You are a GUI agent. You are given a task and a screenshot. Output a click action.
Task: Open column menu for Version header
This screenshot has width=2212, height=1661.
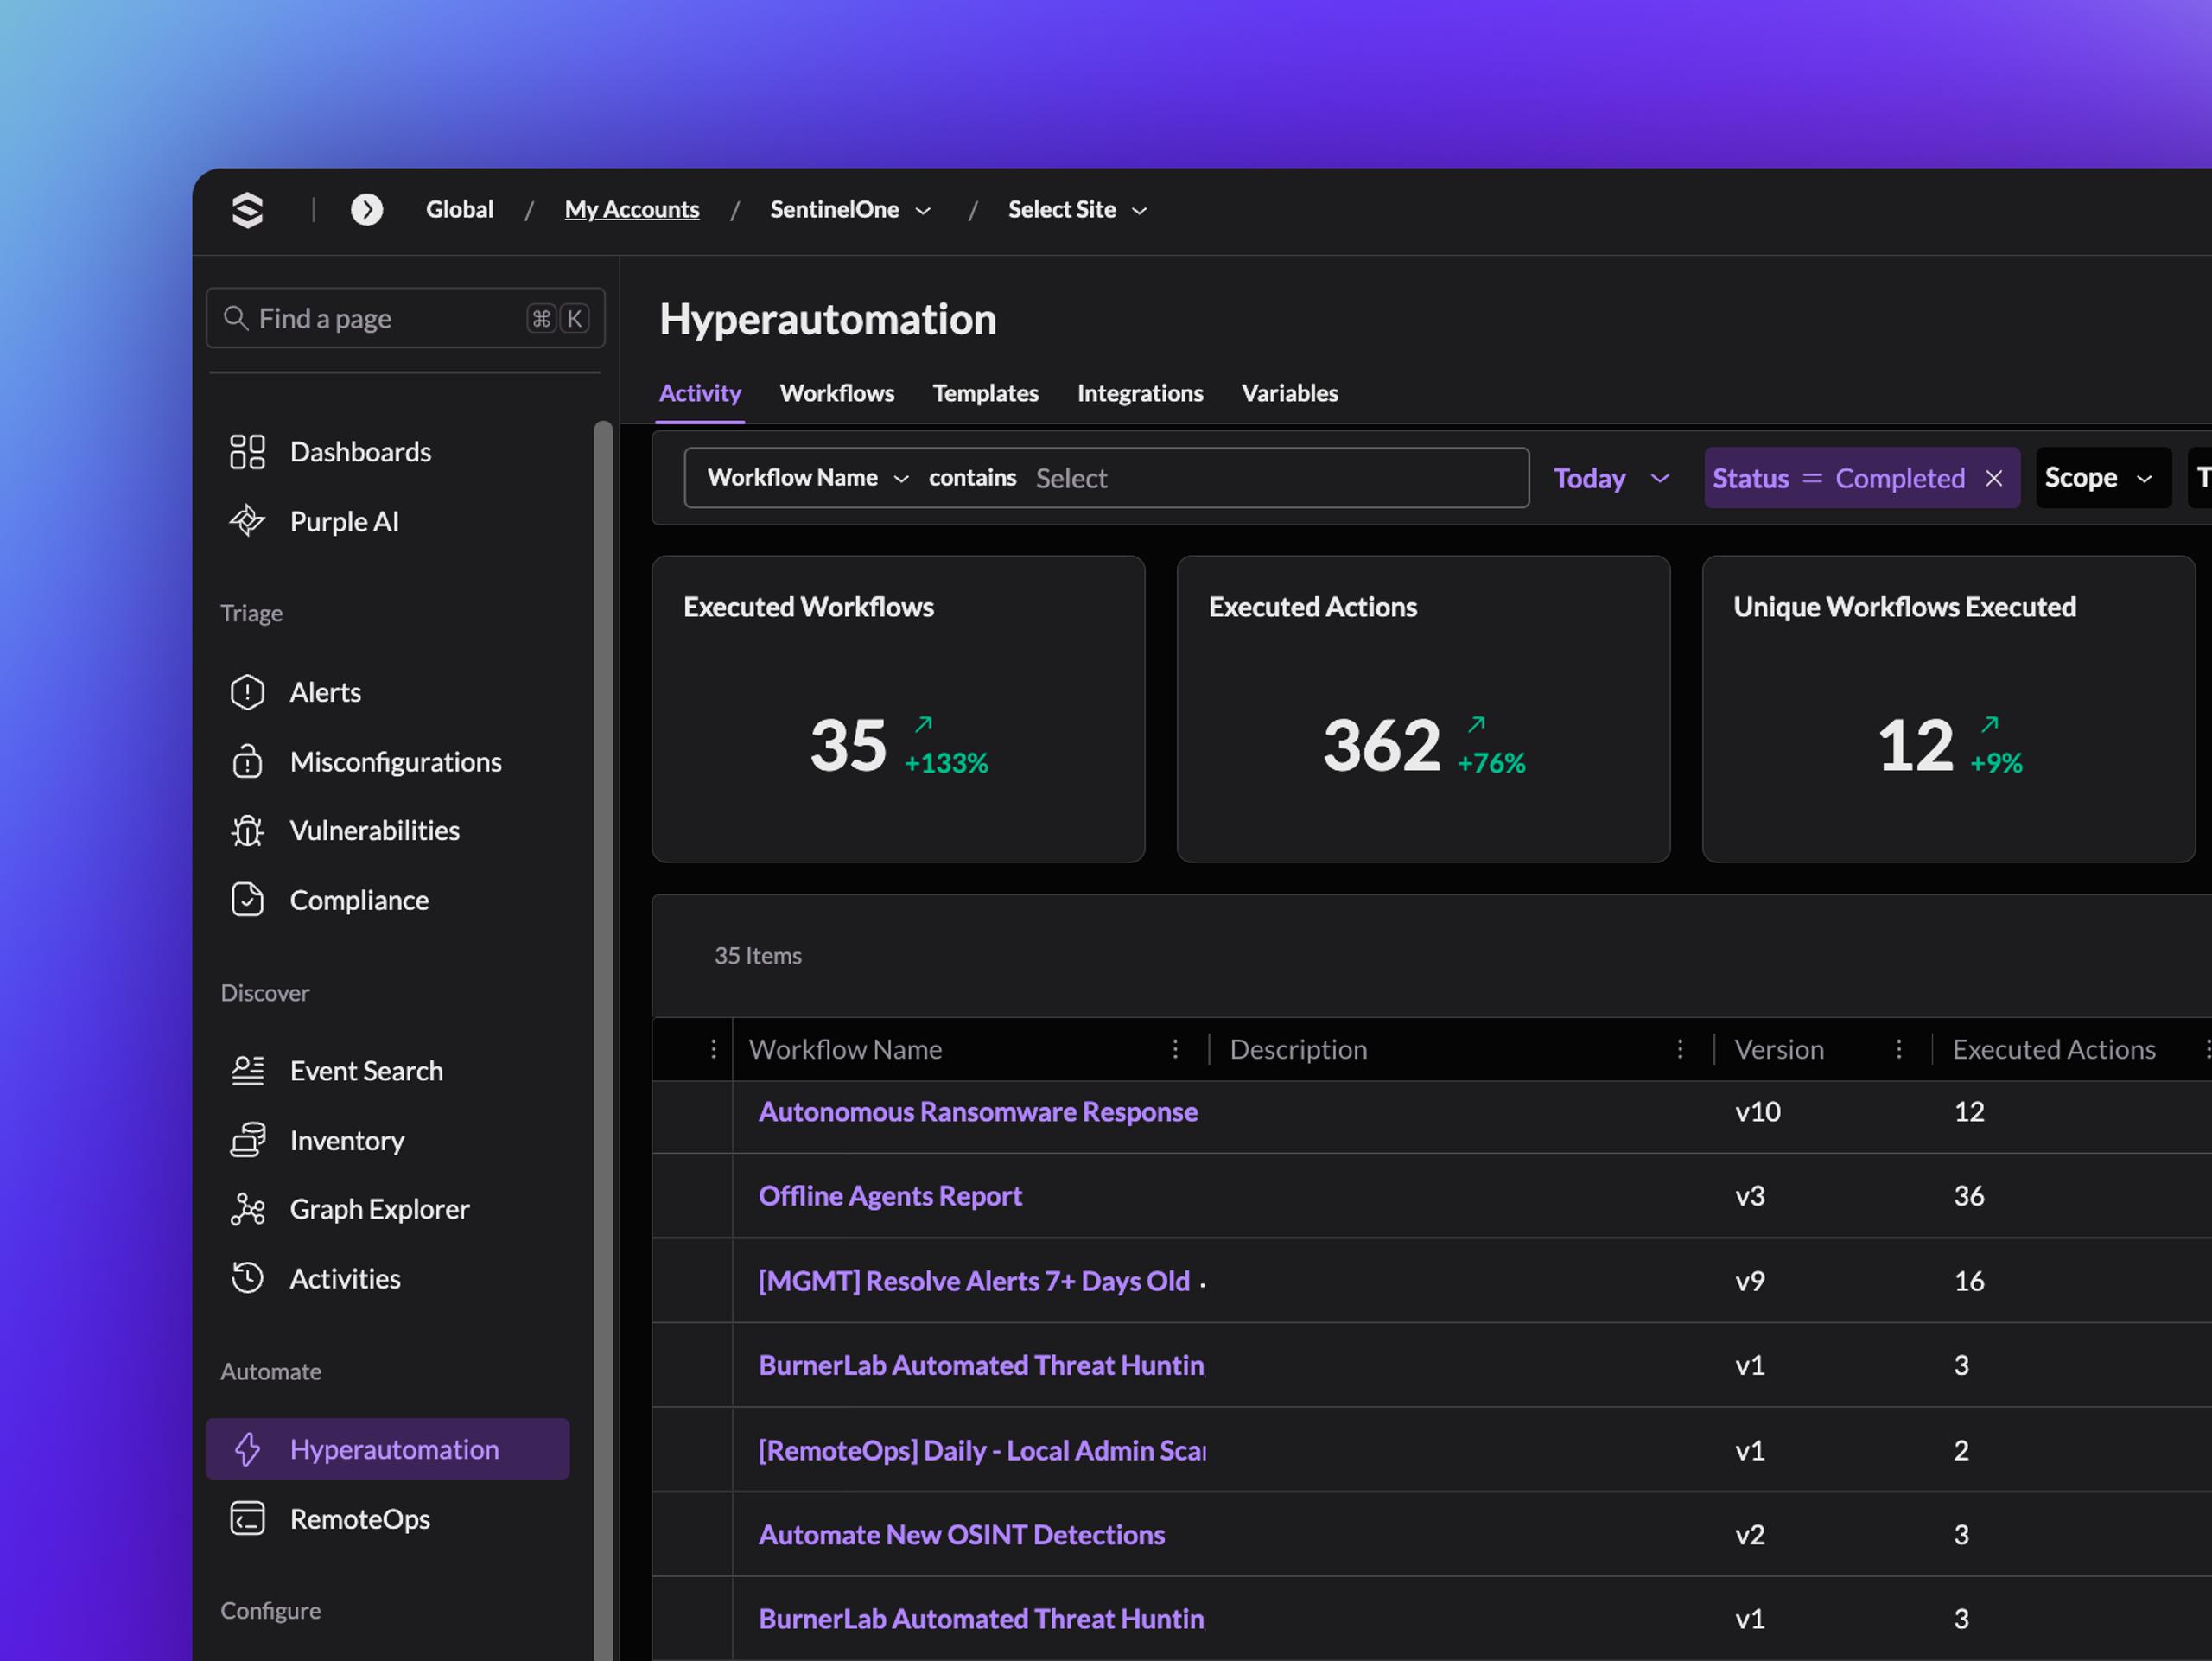coord(1899,1049)
